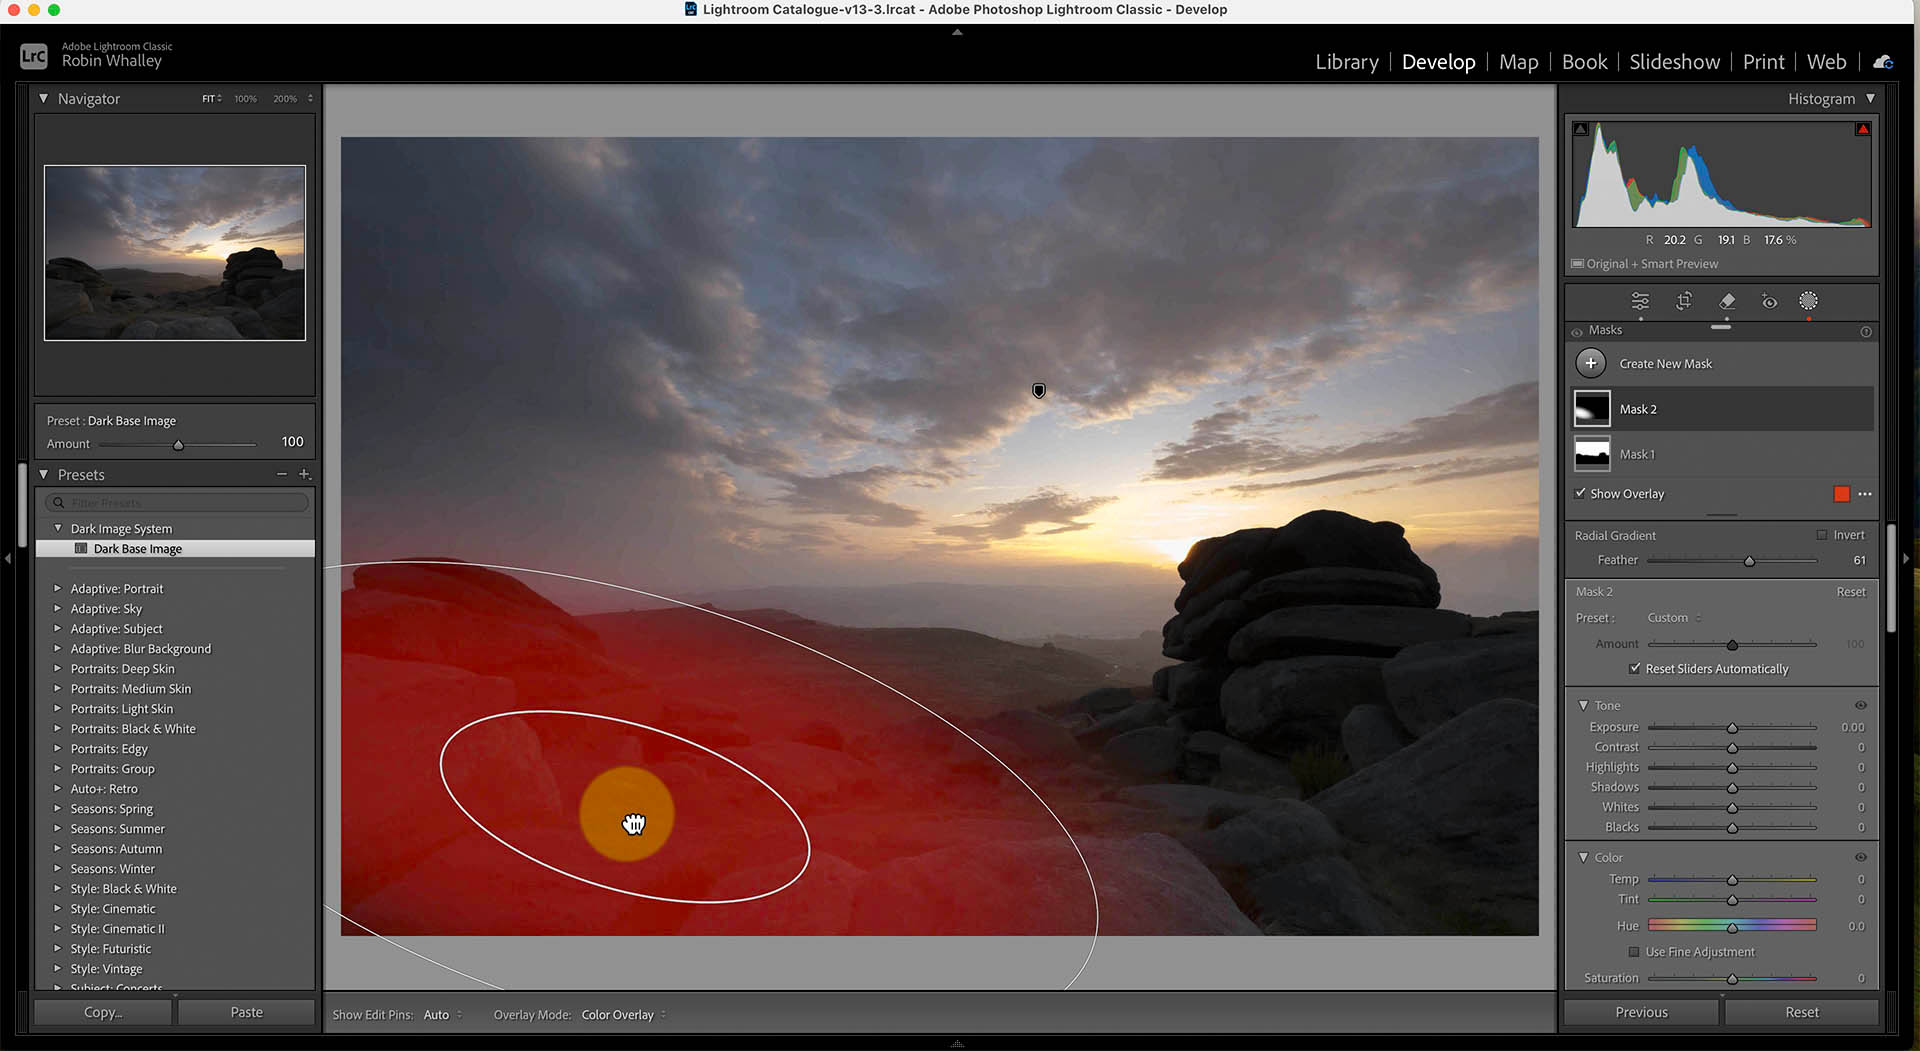1920x1051 pixels.
Task: Click the Copy... button
Action: click(103, 1012)
